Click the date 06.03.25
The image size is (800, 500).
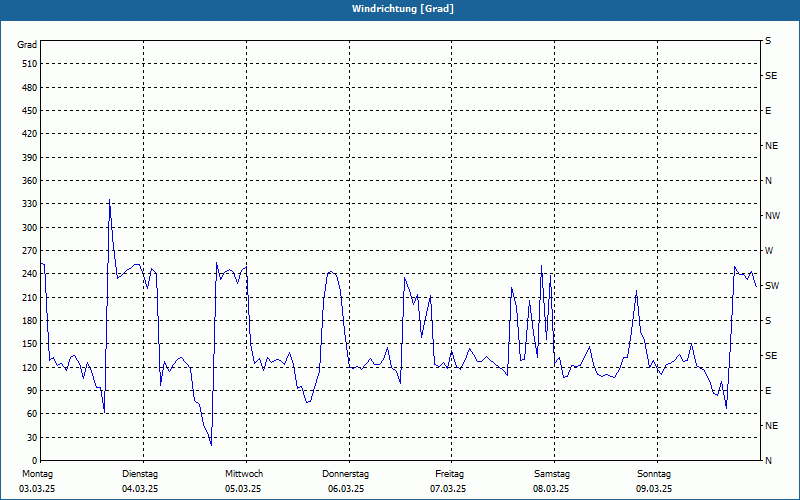tap(346, 489)
